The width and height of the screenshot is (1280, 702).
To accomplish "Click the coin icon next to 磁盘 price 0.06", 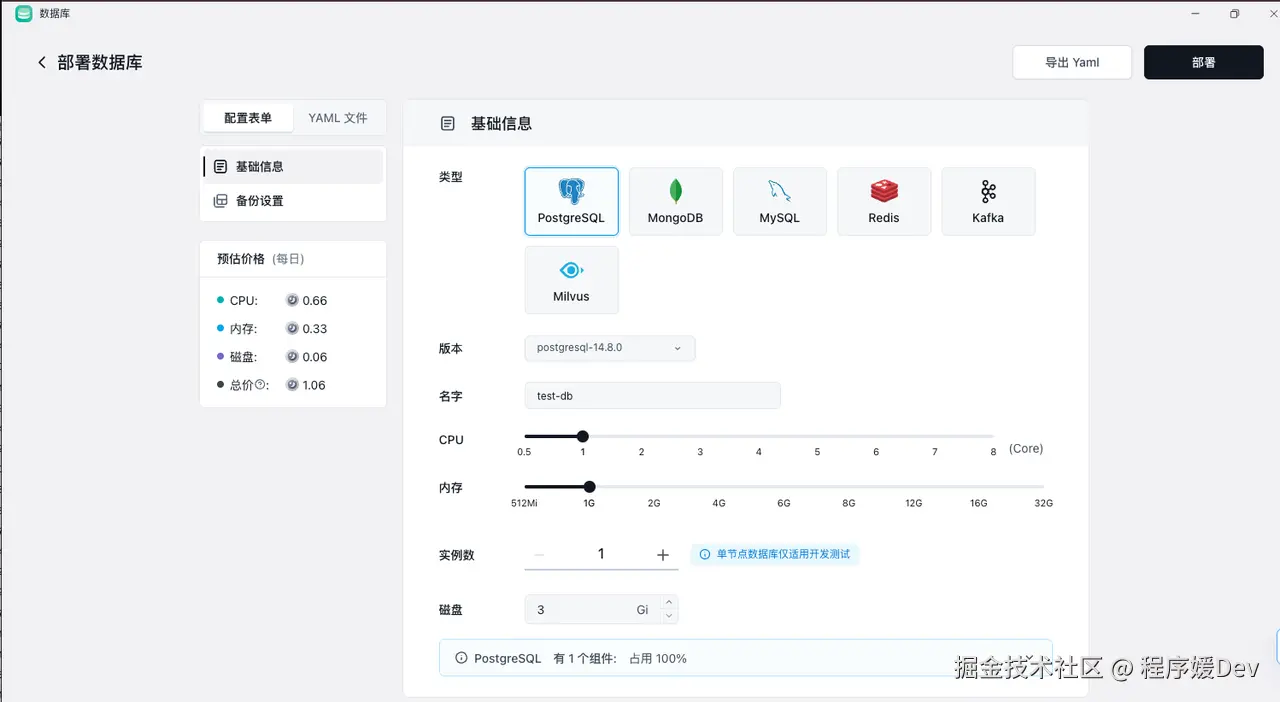I will 292,356.
